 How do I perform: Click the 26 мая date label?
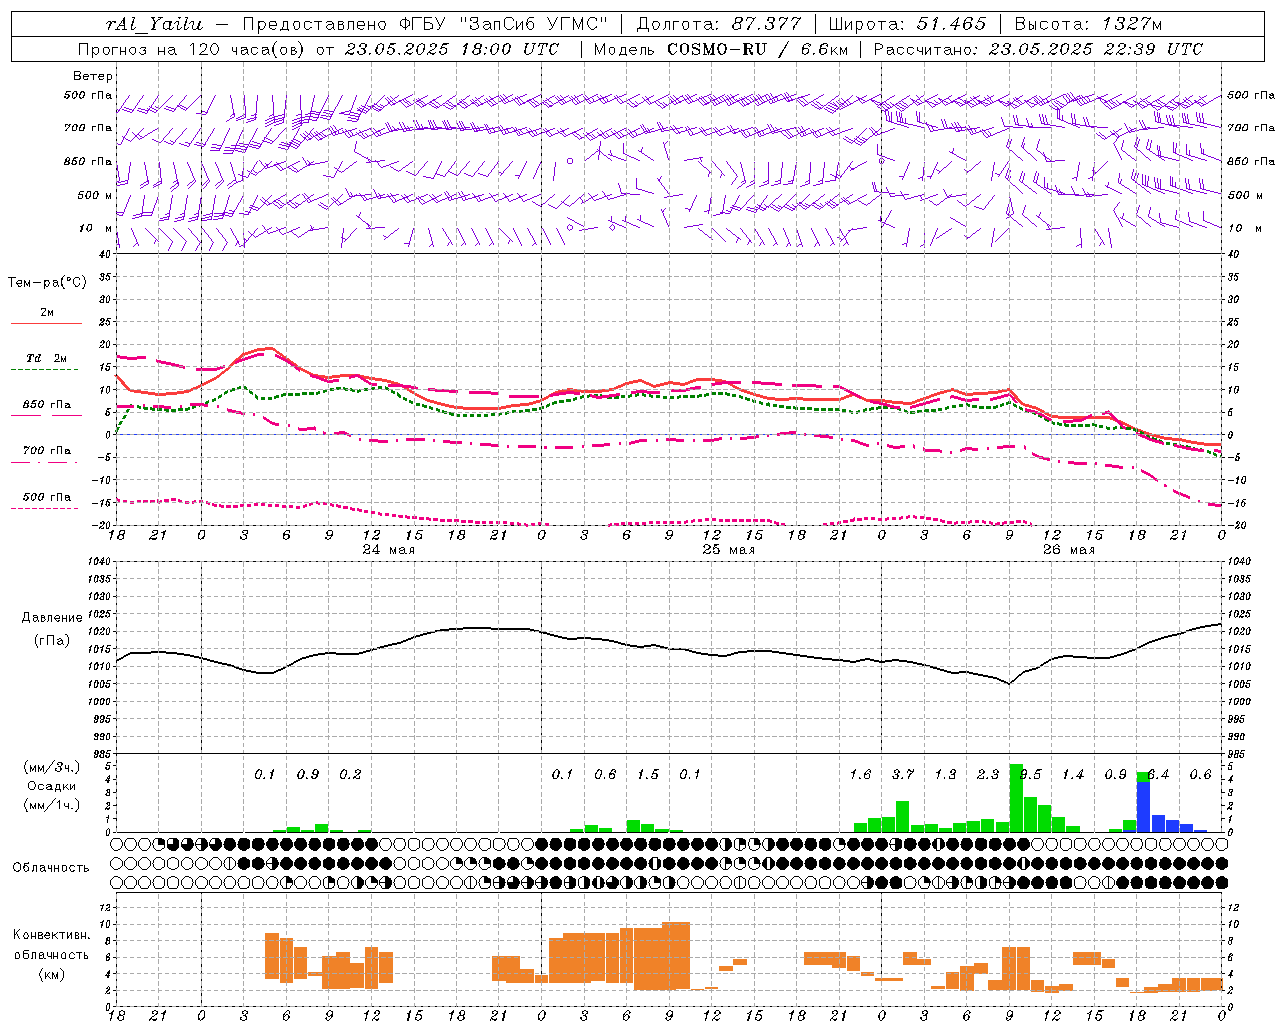pyautogui.click(x=1069, y=550)
